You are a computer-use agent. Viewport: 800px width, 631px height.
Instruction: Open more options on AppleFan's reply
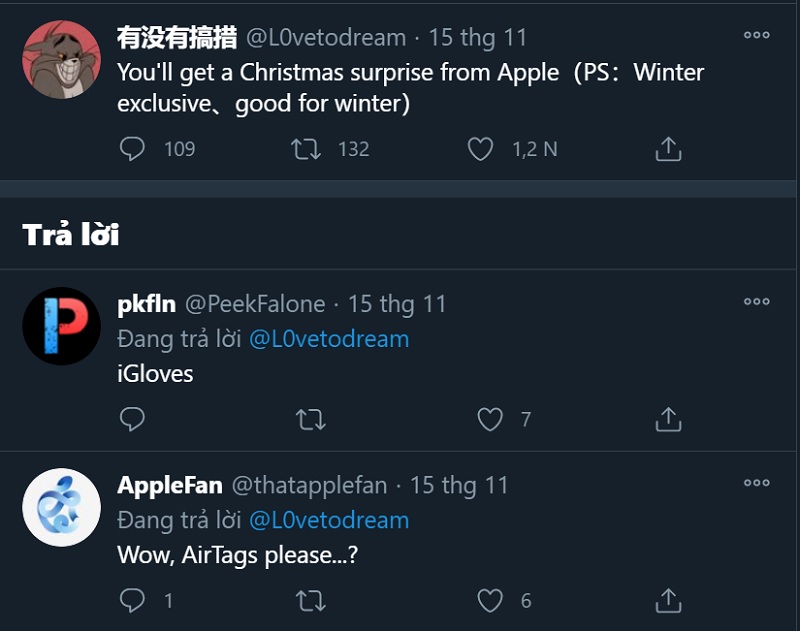(757, 483)
